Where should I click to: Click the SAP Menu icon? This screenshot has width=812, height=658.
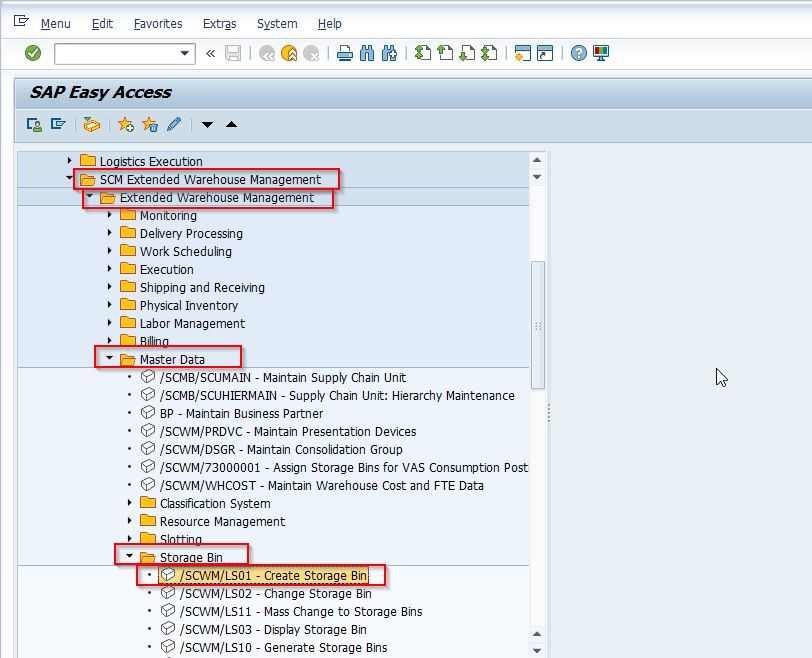[x=58, y=125]
